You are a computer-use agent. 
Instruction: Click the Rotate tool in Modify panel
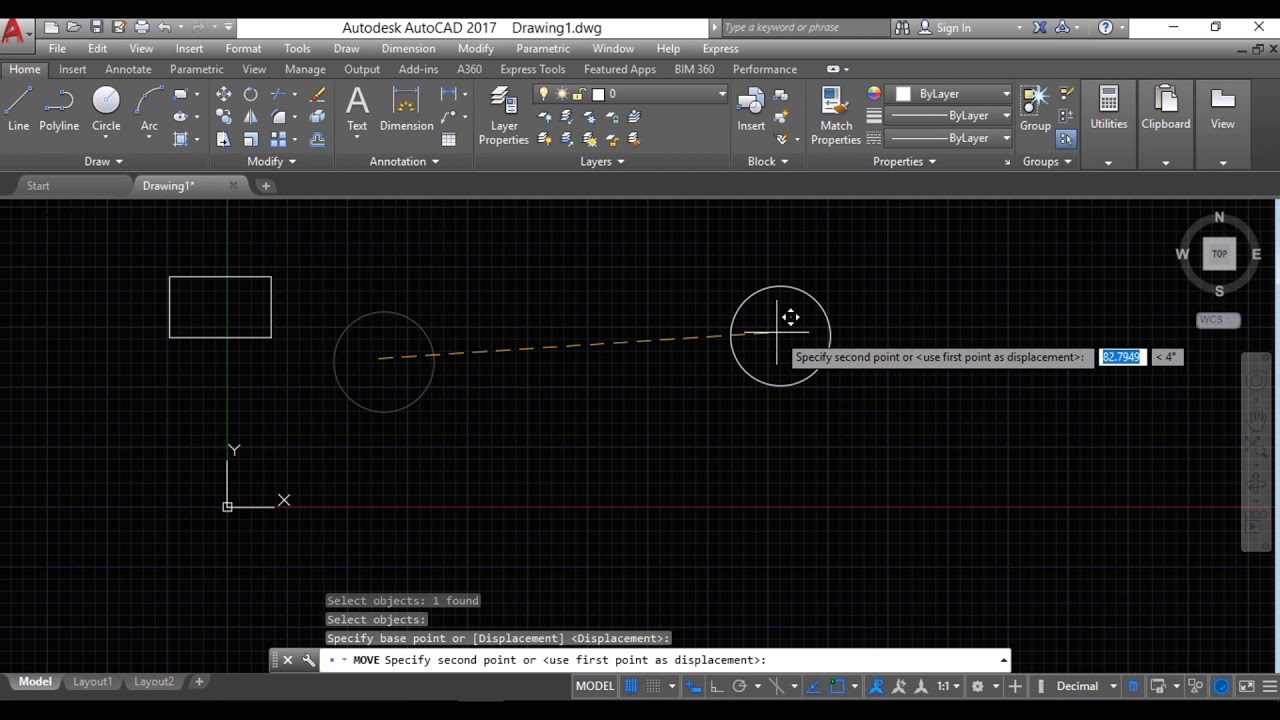[250, 94]
